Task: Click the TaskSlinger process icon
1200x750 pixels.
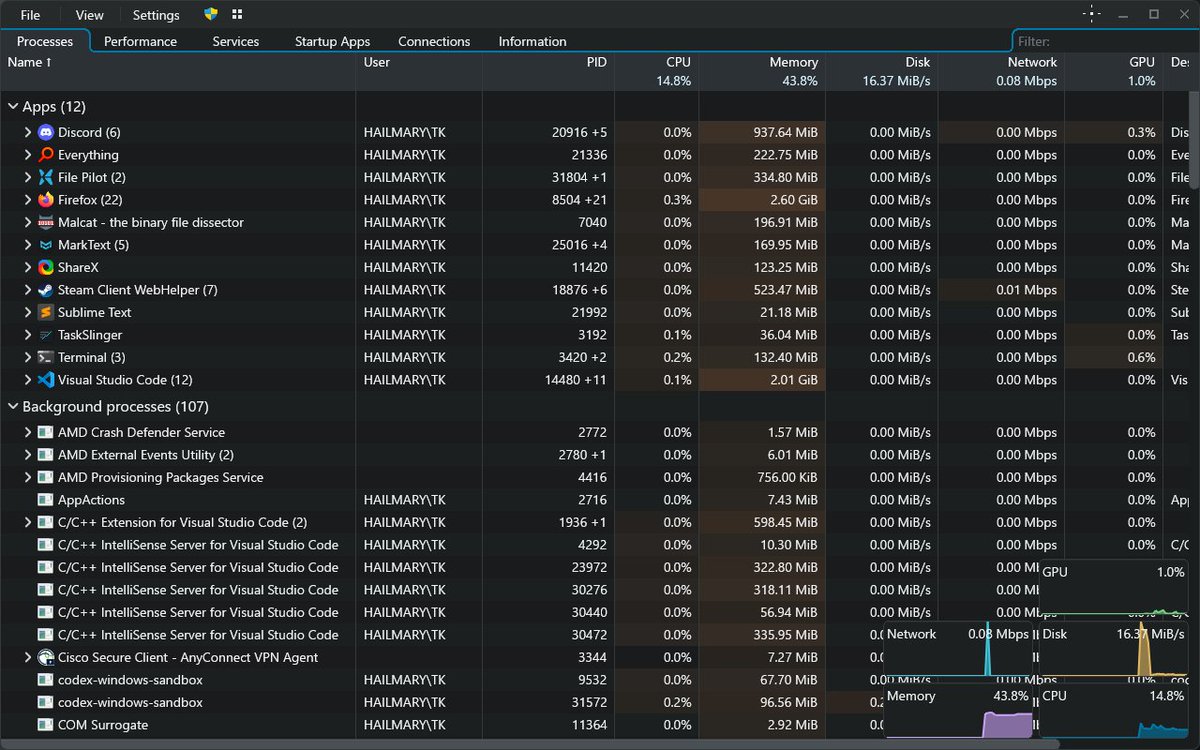Action: [45, 335]
